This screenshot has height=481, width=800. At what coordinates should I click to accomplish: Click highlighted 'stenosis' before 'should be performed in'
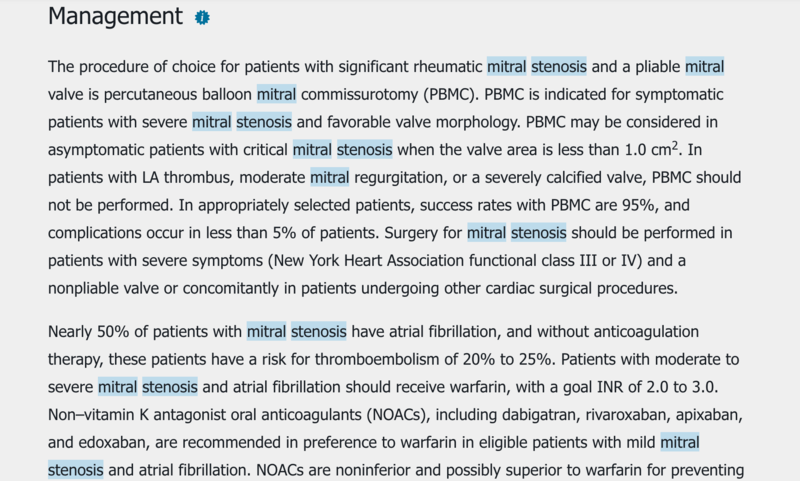539,233
